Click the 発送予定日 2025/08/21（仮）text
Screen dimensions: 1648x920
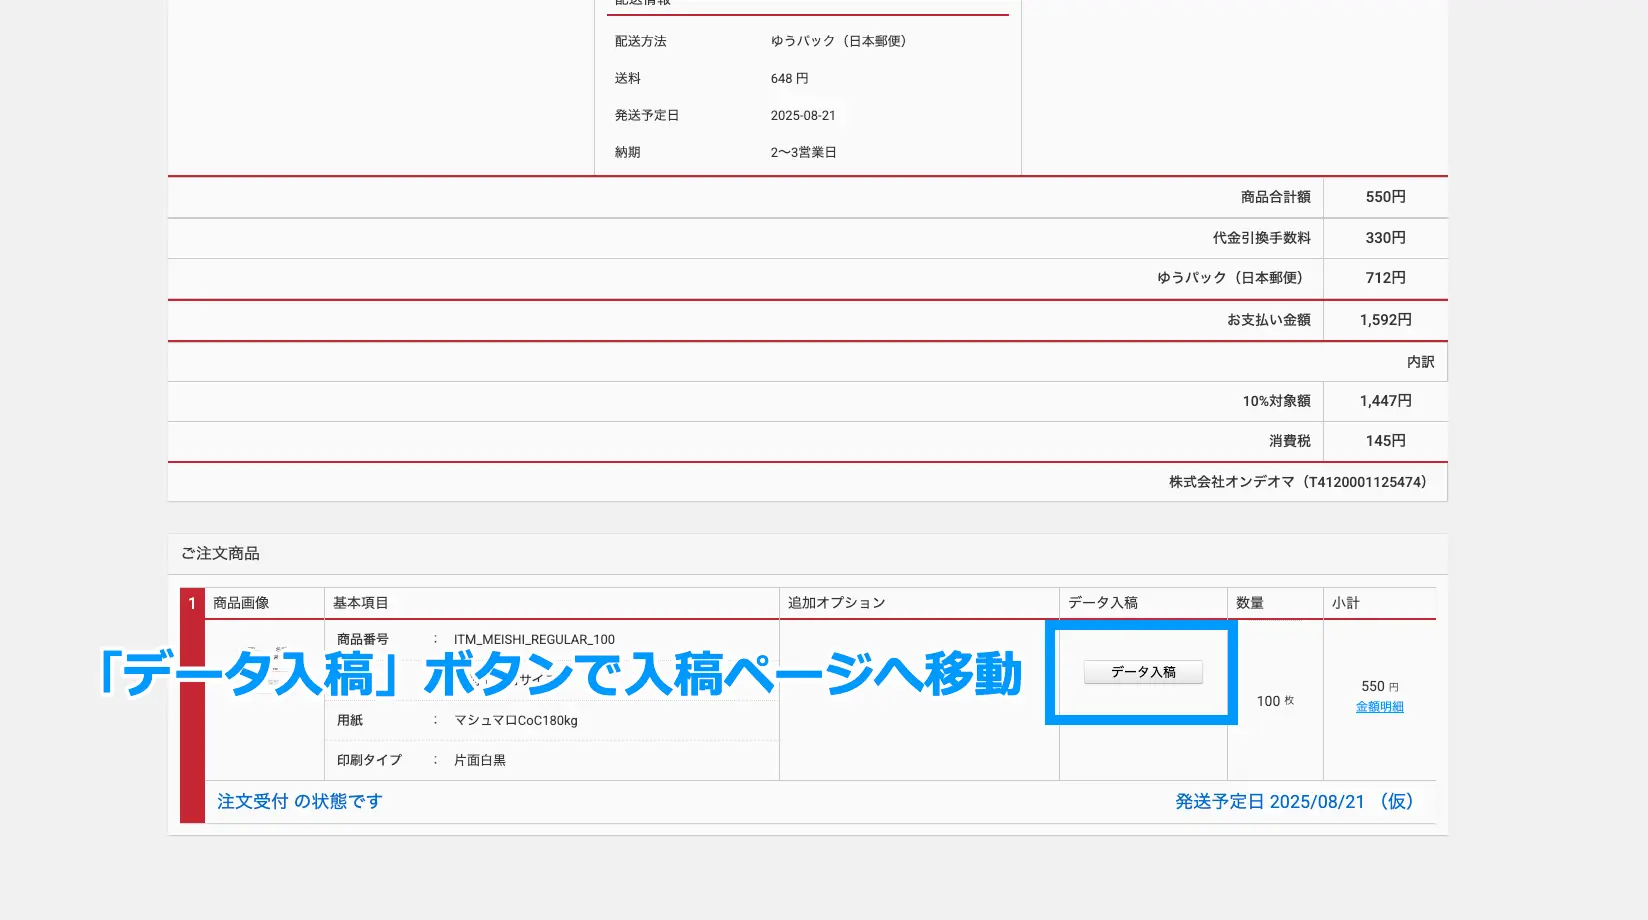1294,801
